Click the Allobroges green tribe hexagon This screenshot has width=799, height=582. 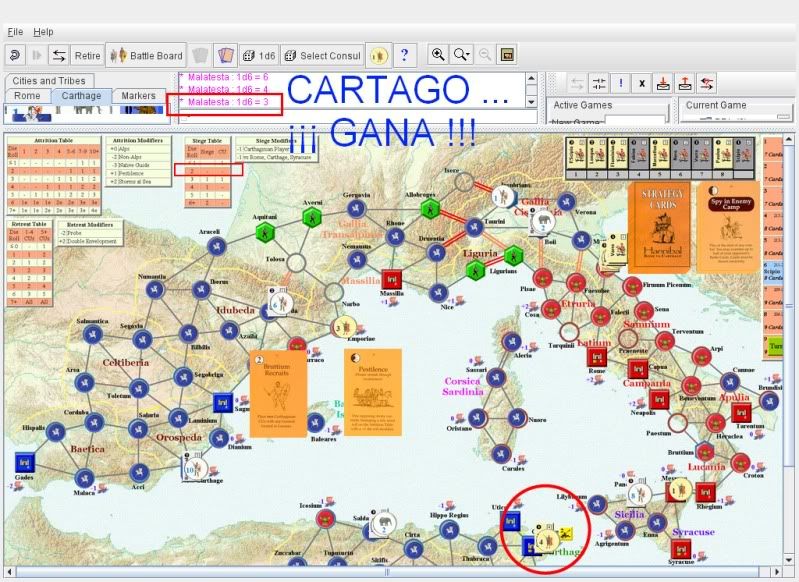pyautogui.click(x=430, y=209)
